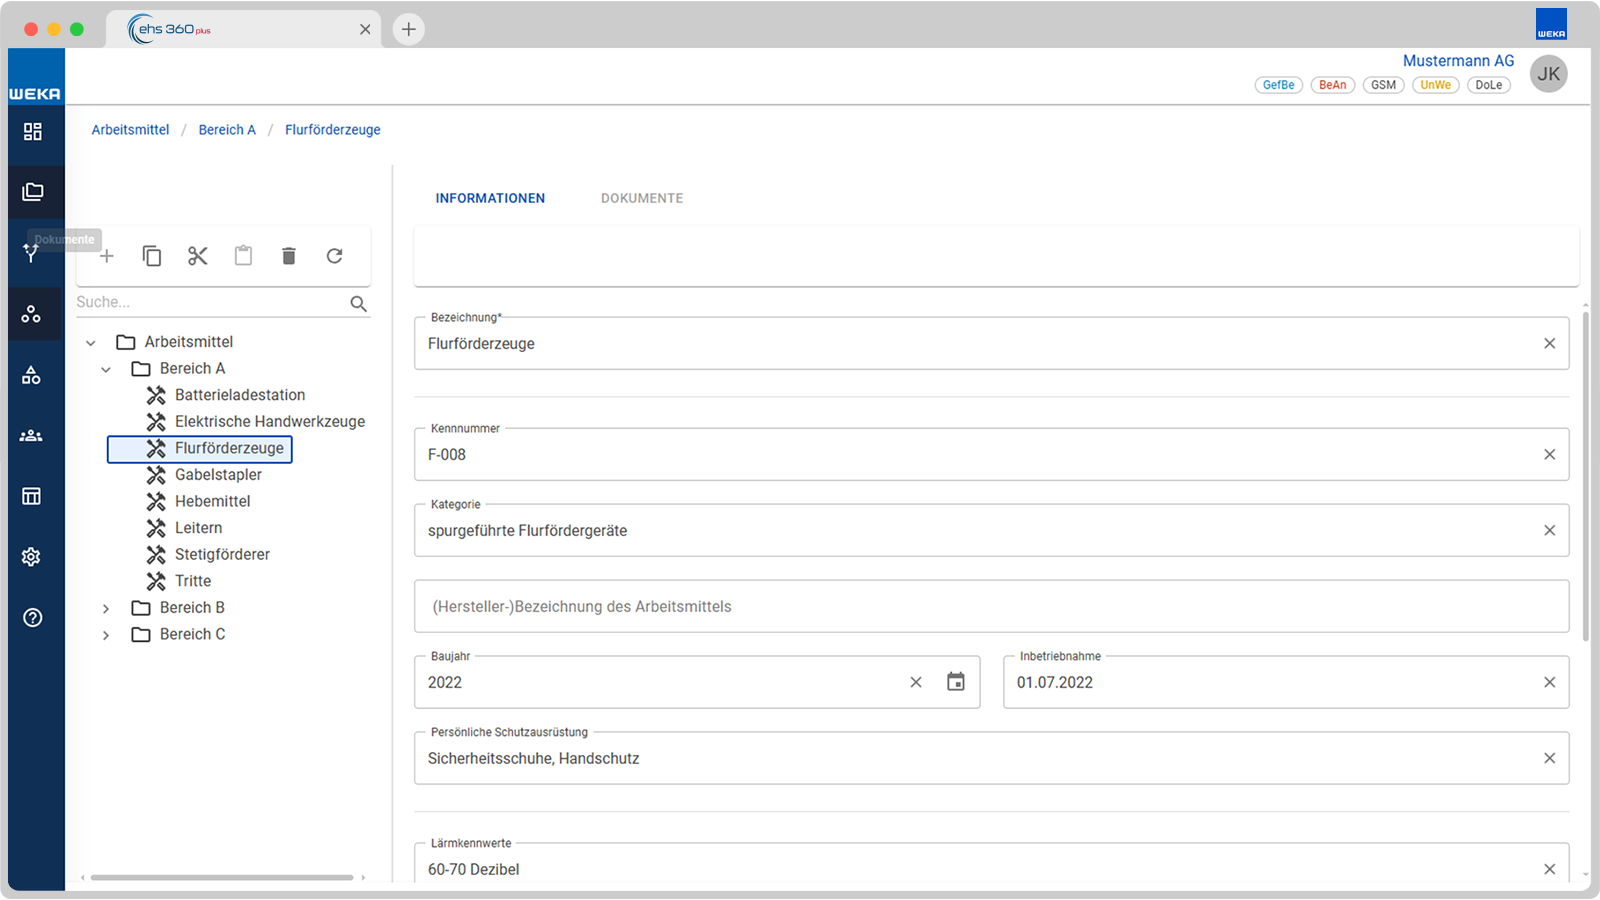The image size is (1600, 900).
Task: Toggle the UnWe module chip
Action: point(1436,85)
